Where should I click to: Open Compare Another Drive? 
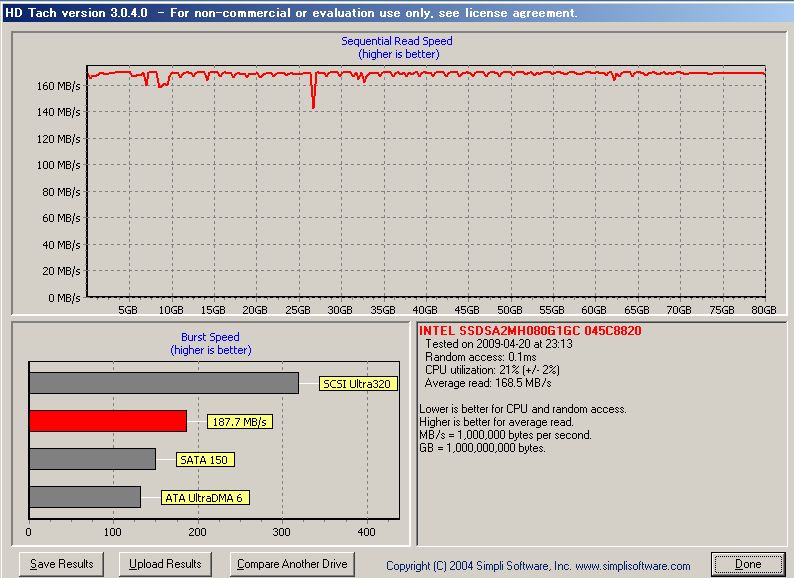tap(292, 564)
